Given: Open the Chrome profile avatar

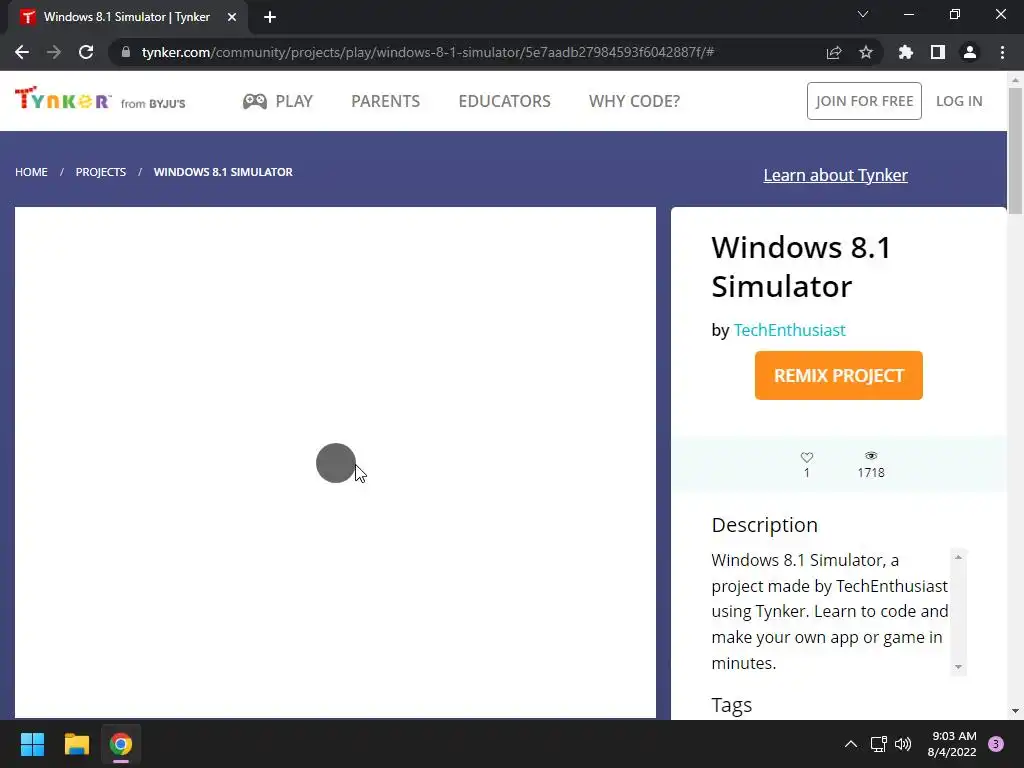Looking at the screenshot, I should 970,52.
